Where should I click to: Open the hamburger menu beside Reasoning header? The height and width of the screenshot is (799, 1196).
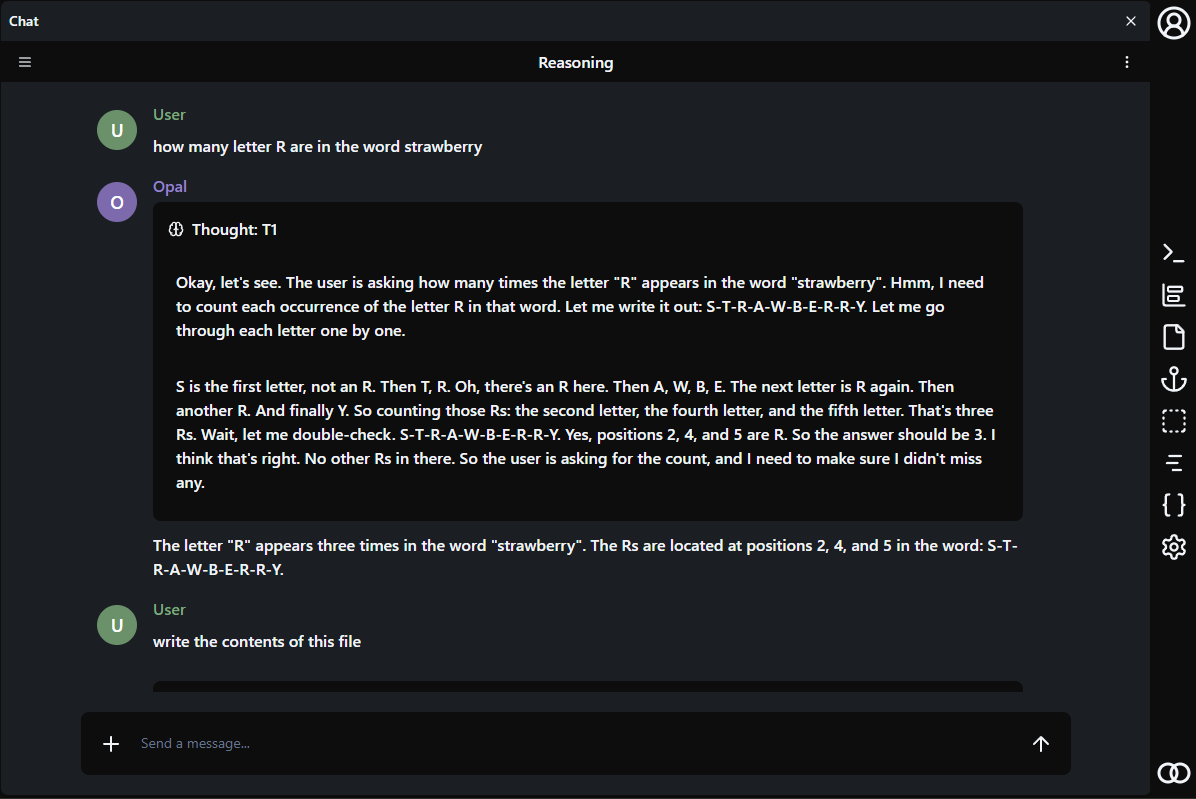25,62
